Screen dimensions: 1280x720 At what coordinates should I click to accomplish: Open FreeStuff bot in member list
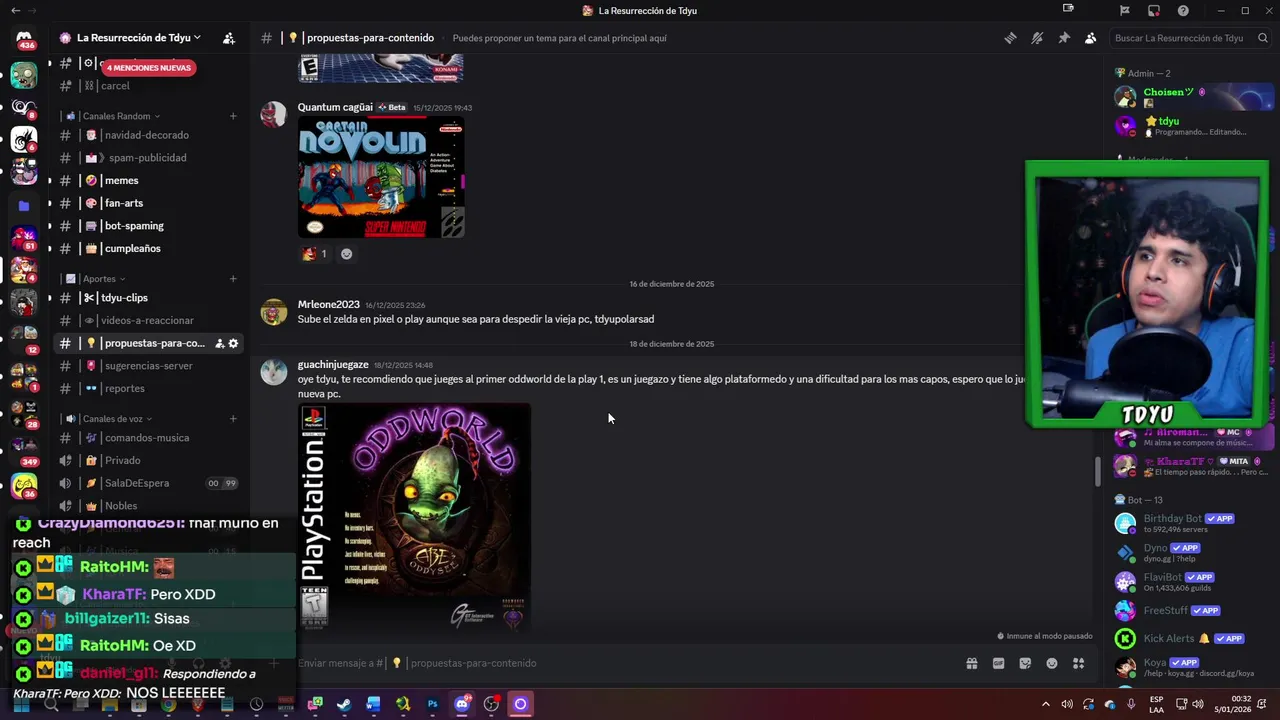tap(1193, 610)
